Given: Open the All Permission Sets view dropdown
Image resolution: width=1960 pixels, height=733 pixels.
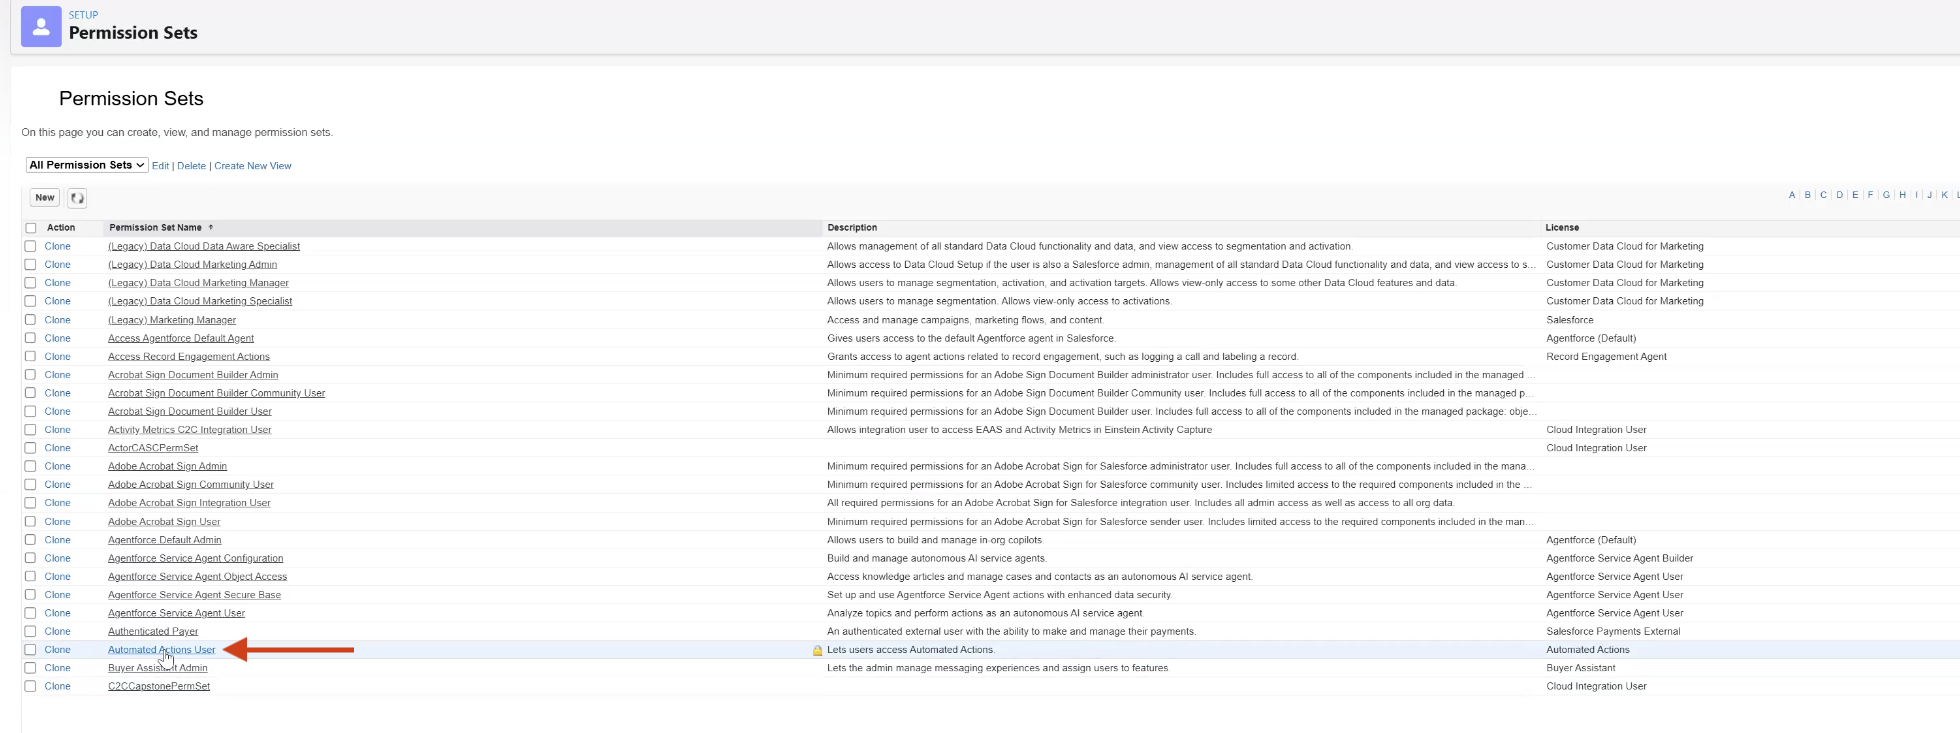Looking at the screenshot, I should (87, 165).
